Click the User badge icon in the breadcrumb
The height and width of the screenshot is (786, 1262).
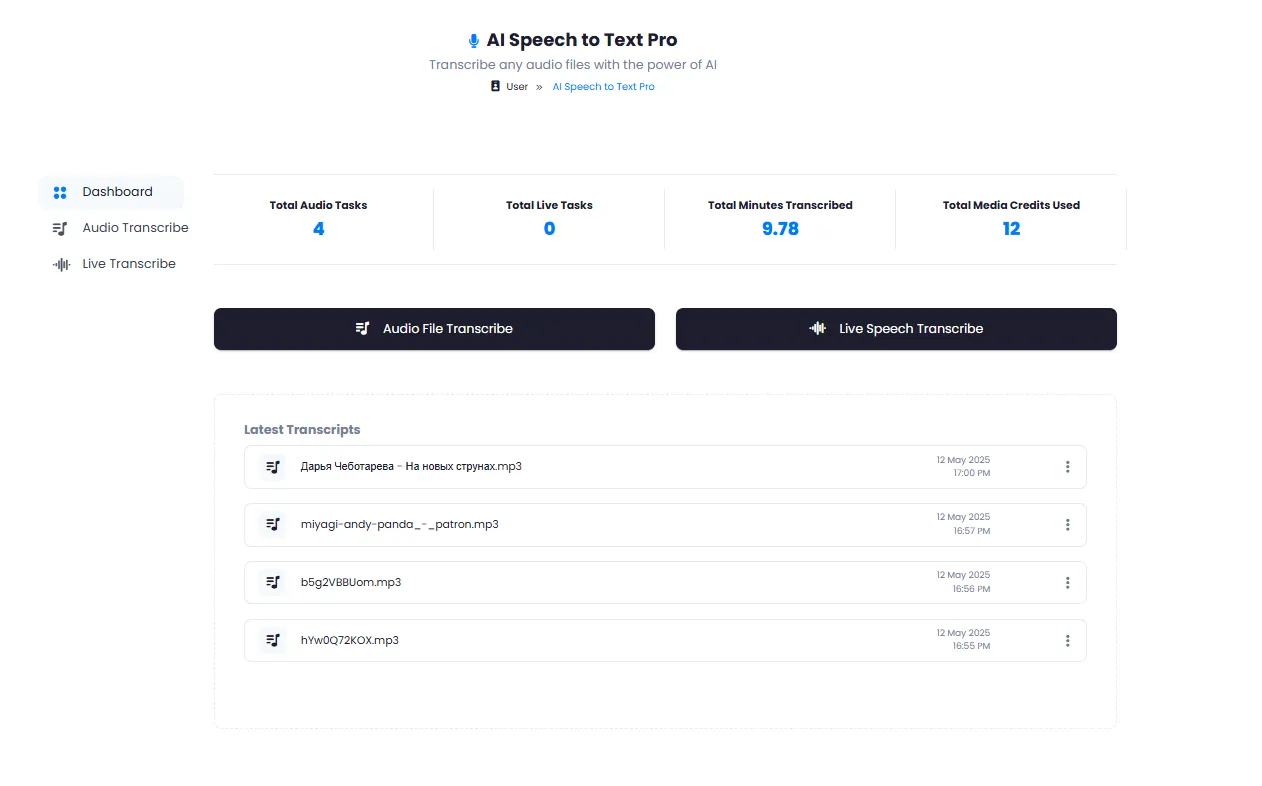pyautogui.click(x=495, y=87)
